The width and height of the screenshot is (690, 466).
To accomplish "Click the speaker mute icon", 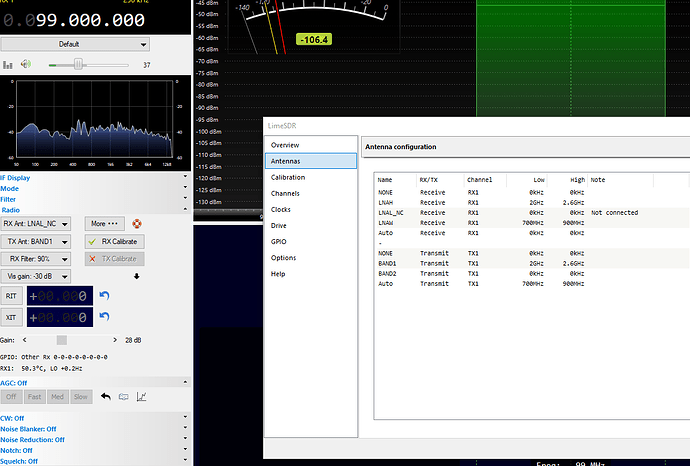I will [x=27, y=64].
